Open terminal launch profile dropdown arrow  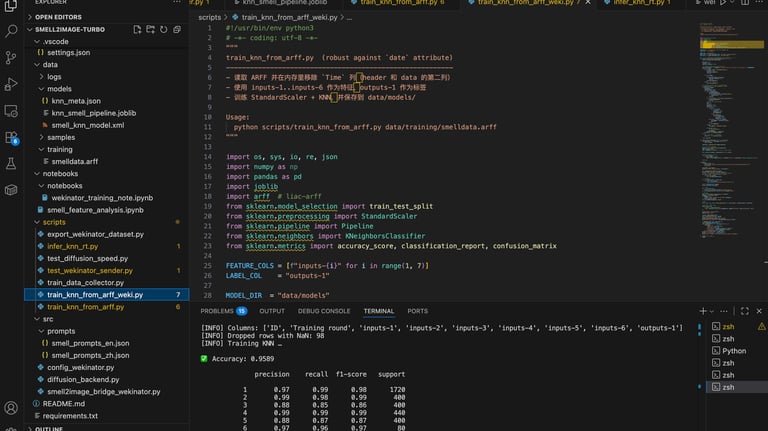(712, 311)
